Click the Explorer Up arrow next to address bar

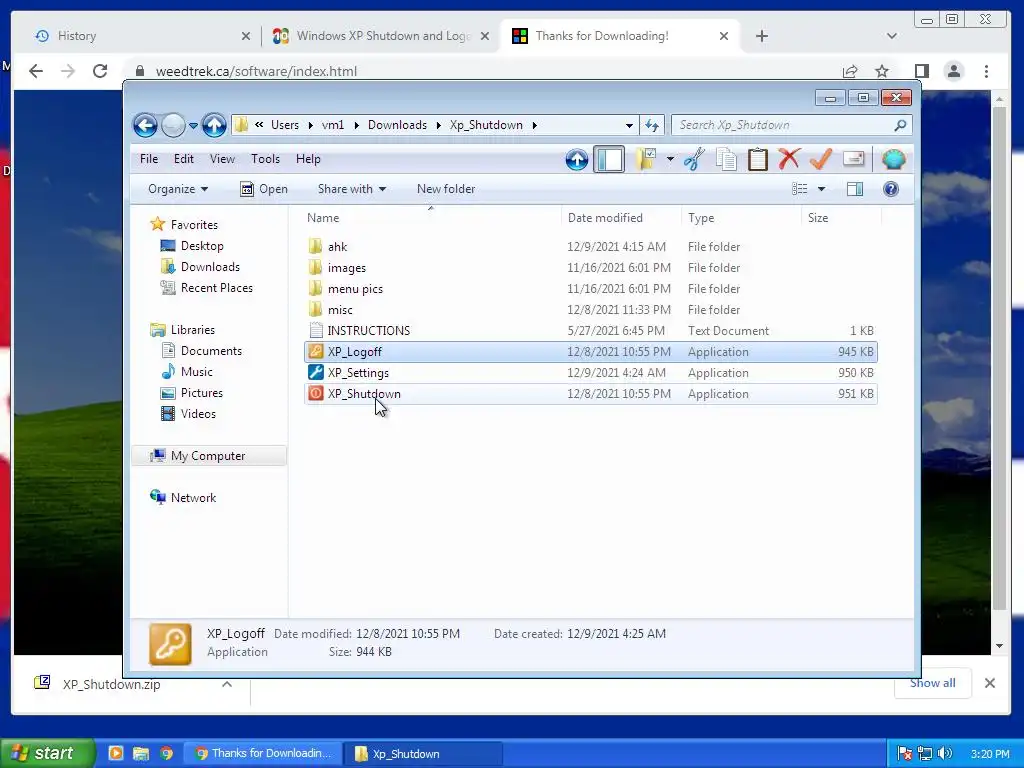tap(214, 125)
